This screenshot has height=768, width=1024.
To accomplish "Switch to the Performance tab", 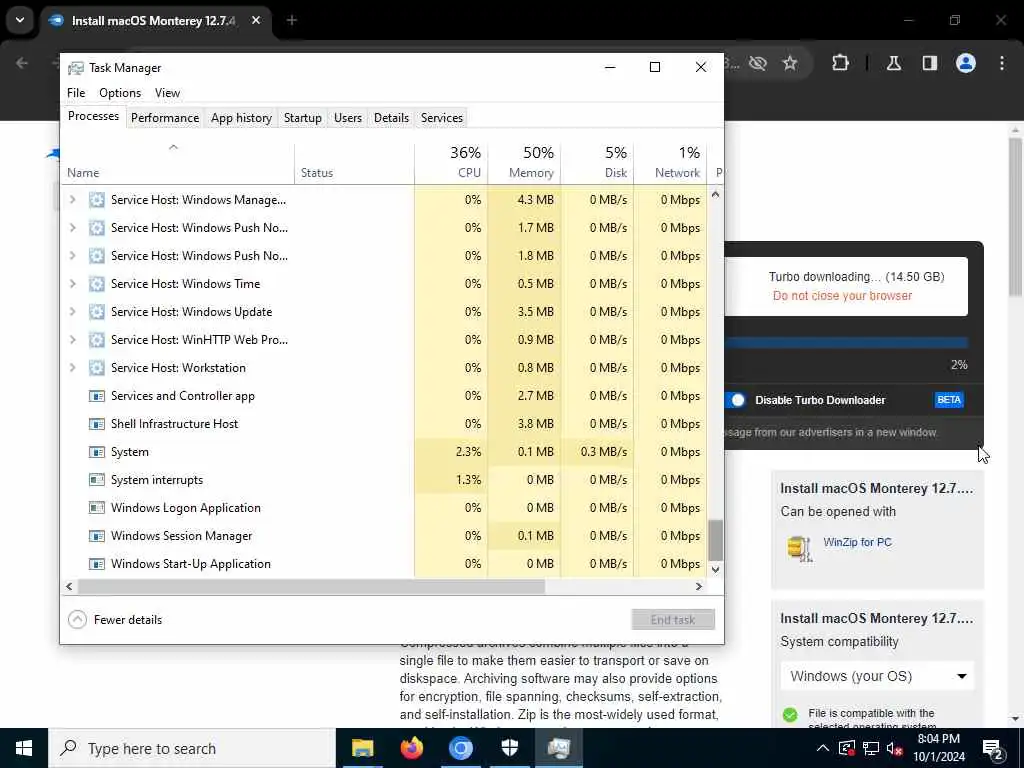I will coord(165,118).
